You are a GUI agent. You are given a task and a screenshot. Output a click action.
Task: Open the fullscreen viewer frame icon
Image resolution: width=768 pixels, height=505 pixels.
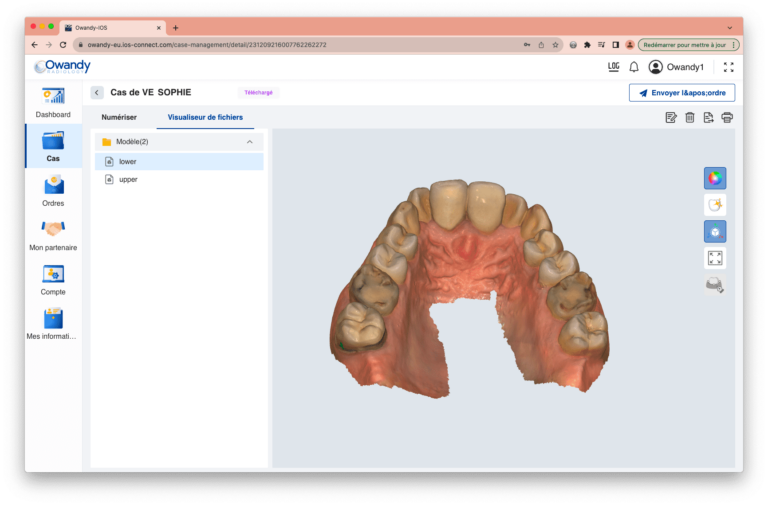(x=715, y=258)
